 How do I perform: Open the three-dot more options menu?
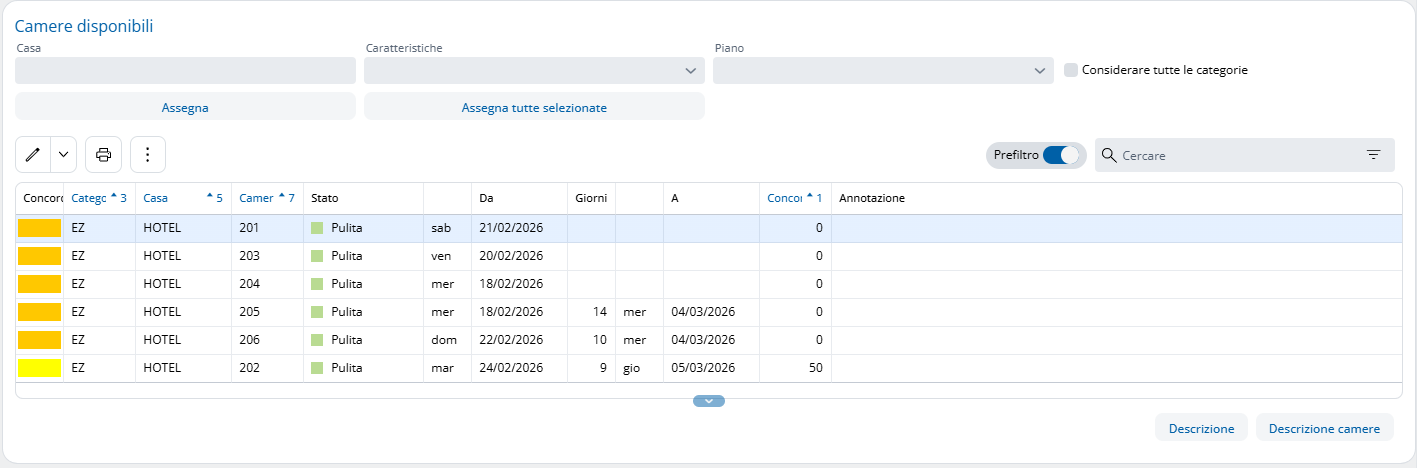click(x=147, y=154)
